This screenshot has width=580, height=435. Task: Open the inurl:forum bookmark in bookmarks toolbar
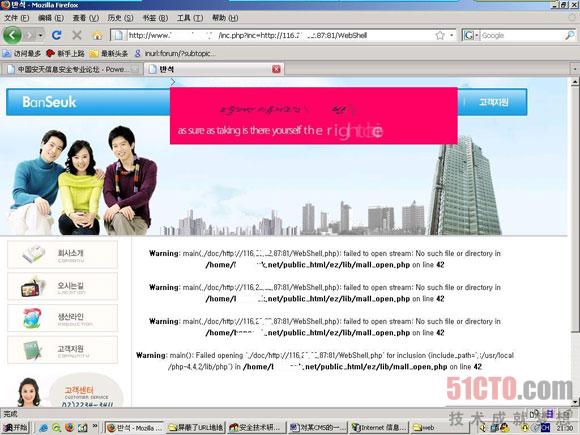pos(175,54)
